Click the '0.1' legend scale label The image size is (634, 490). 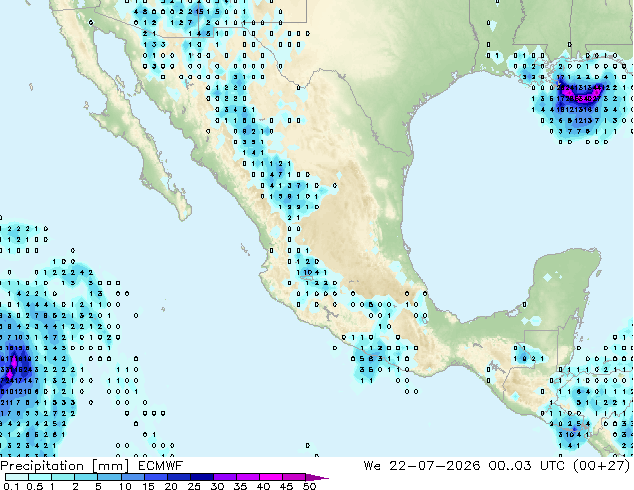click(12, 486)
